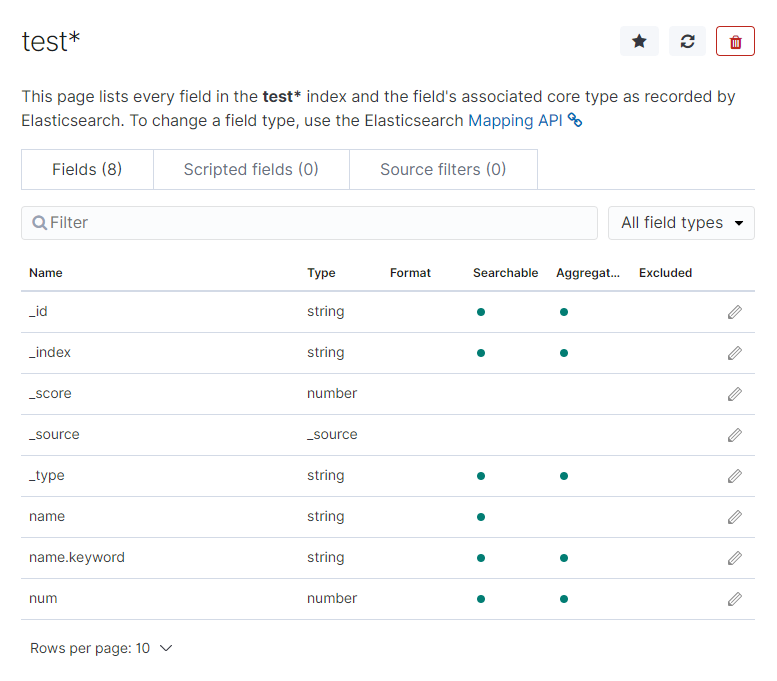Click the star to set the default index
Image resolution: width=777 pixels, height=681 pixels.
point(639,41)
